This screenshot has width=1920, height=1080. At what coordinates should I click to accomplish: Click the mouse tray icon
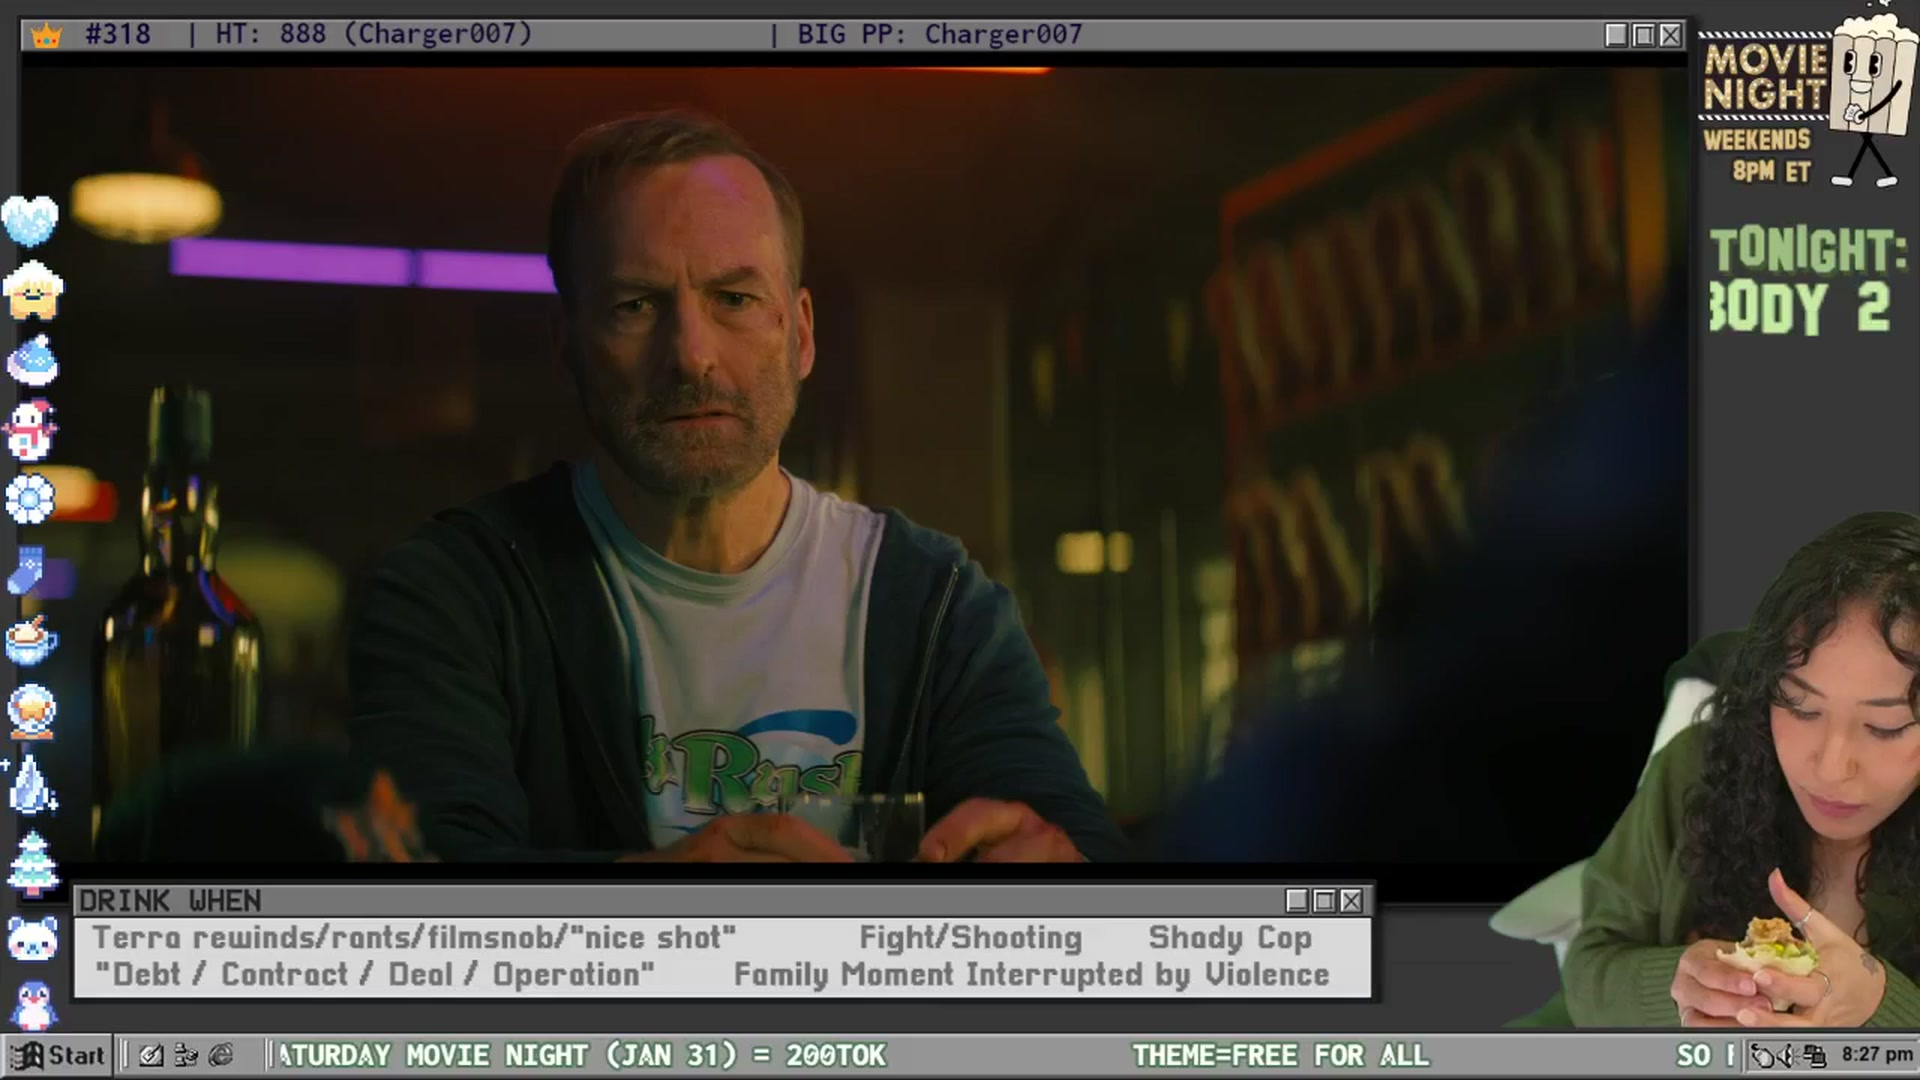[1763, 1056]
